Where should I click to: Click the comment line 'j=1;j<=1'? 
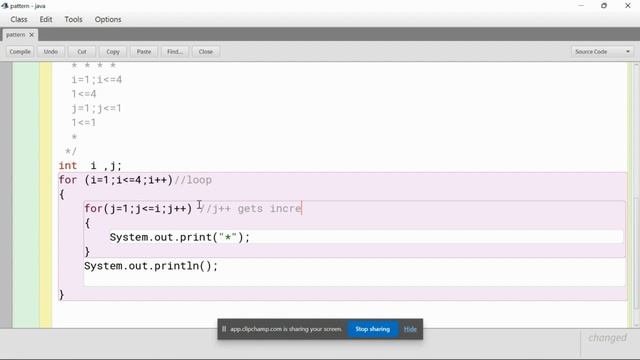[x=96, y=108]
